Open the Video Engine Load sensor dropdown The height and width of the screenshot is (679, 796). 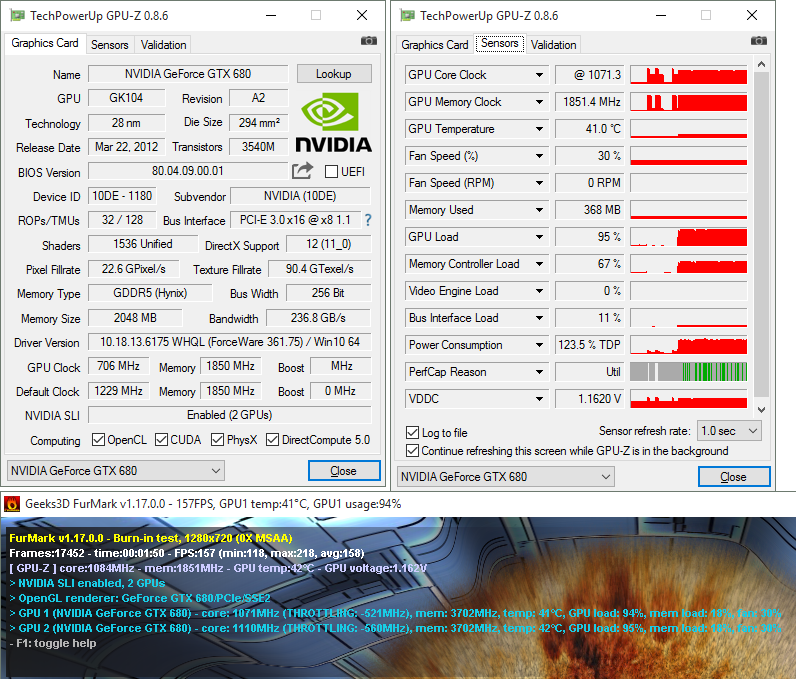539,291
